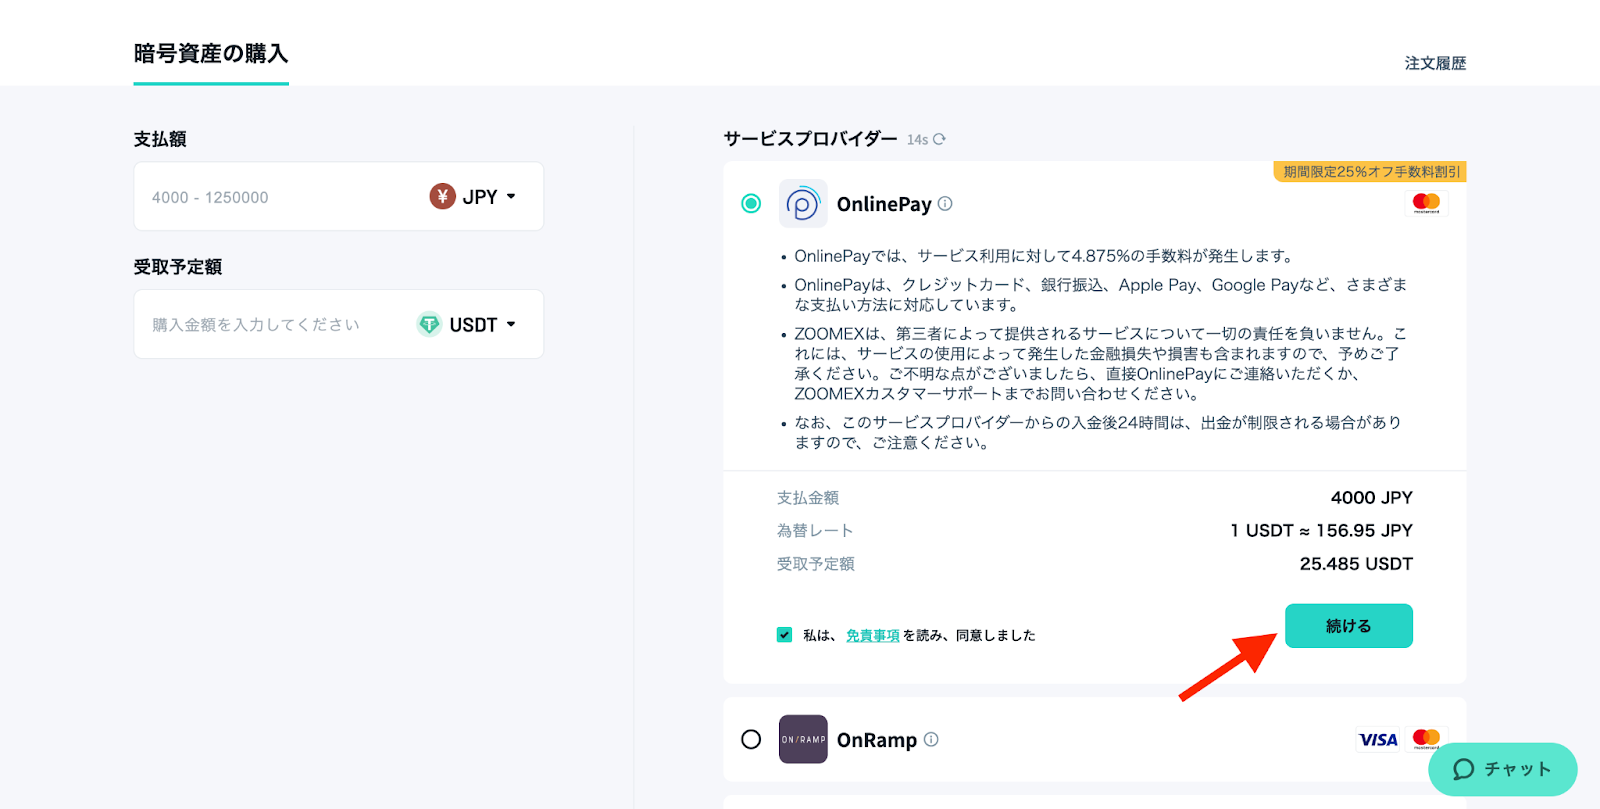Click the 1 USDT ≈ 156.95 JPY rate

pos(1321,530)
